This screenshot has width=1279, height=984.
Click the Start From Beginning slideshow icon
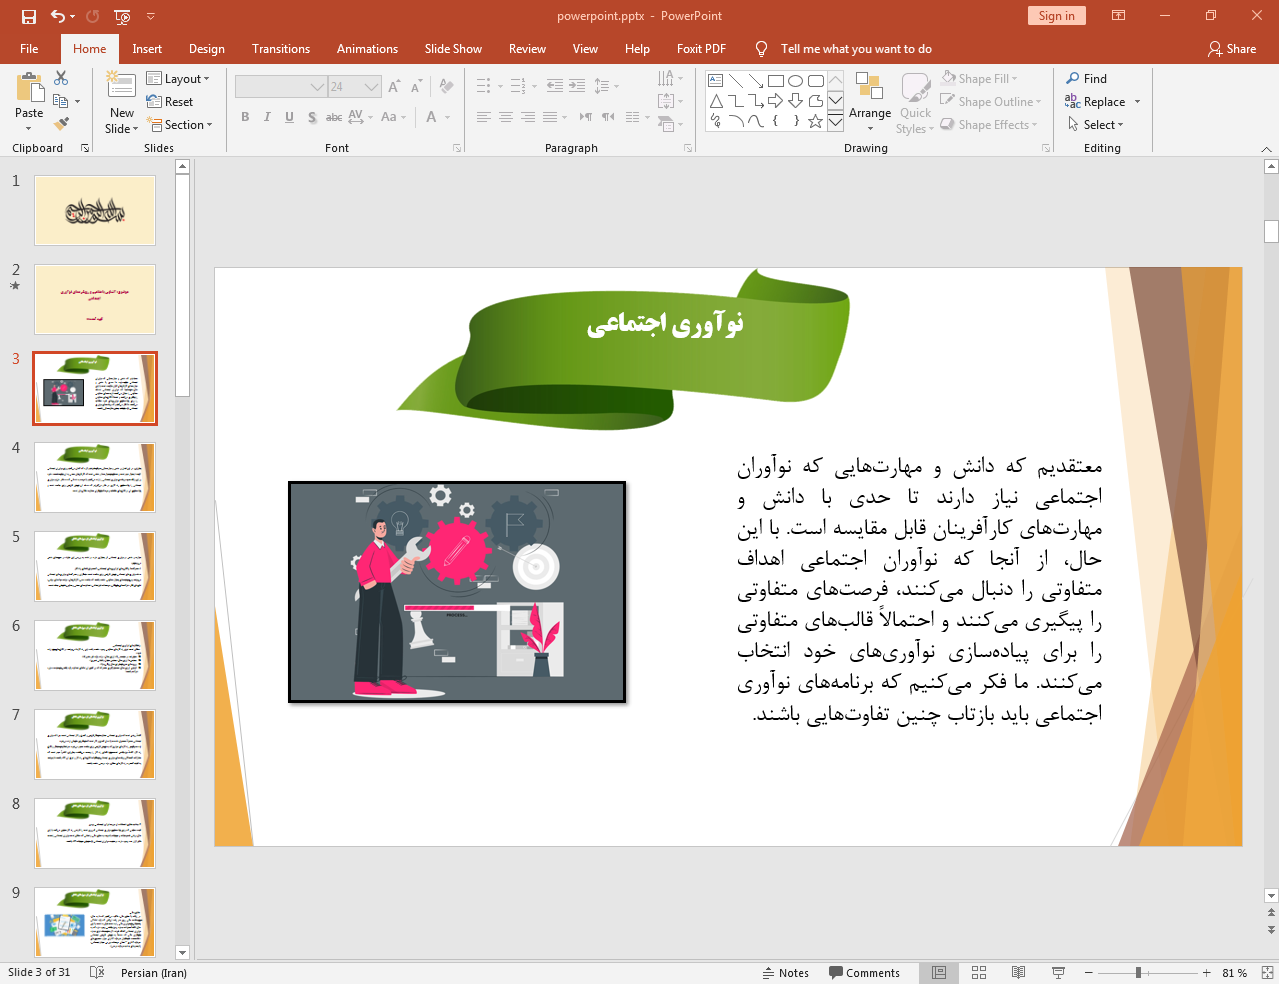122,16
